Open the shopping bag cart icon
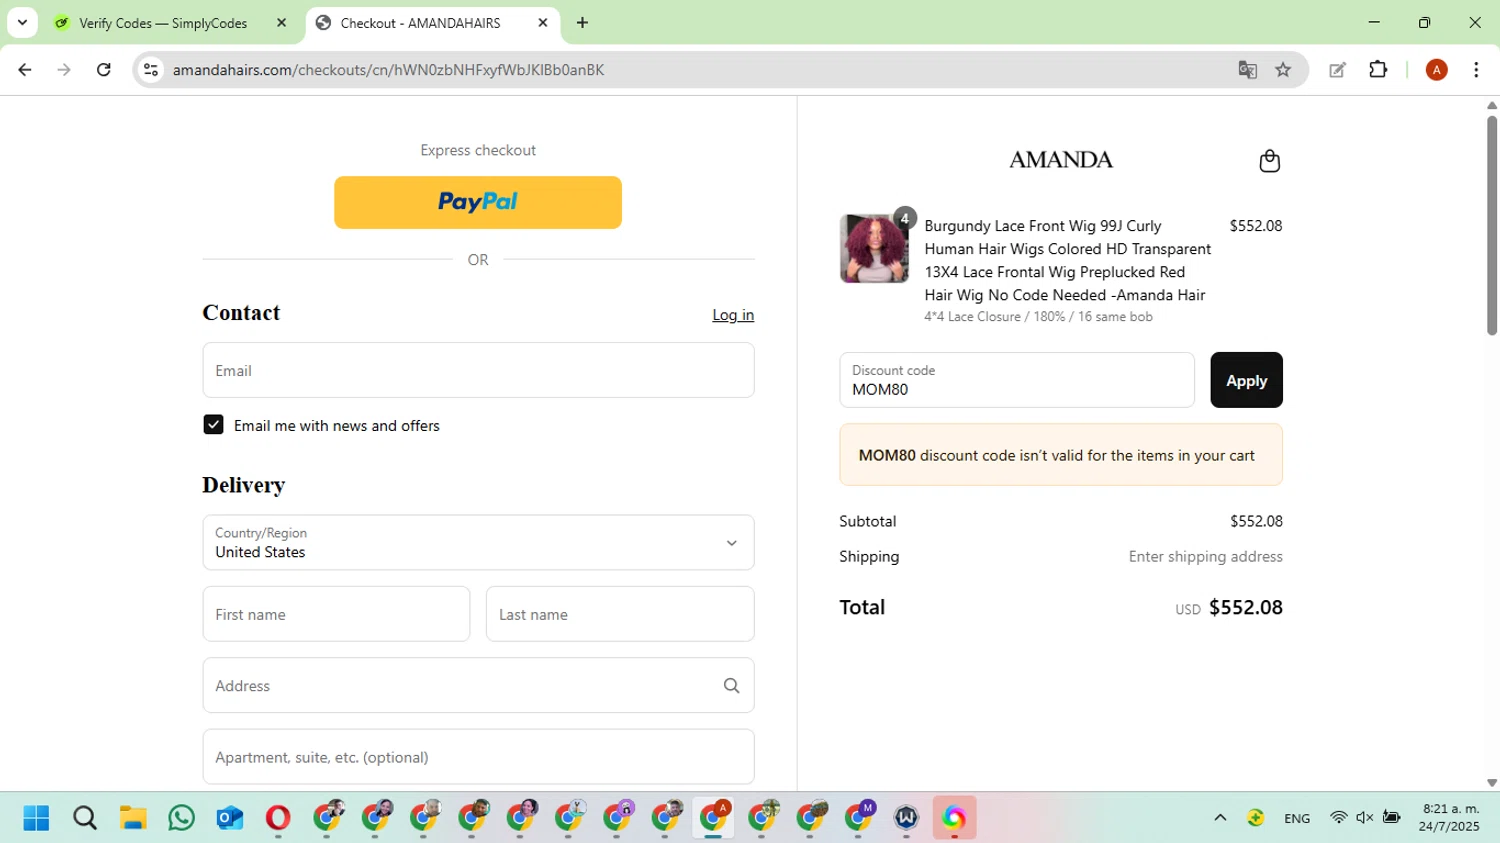Viewport: 1500px width, 843px height. [x=1269, y=161]
